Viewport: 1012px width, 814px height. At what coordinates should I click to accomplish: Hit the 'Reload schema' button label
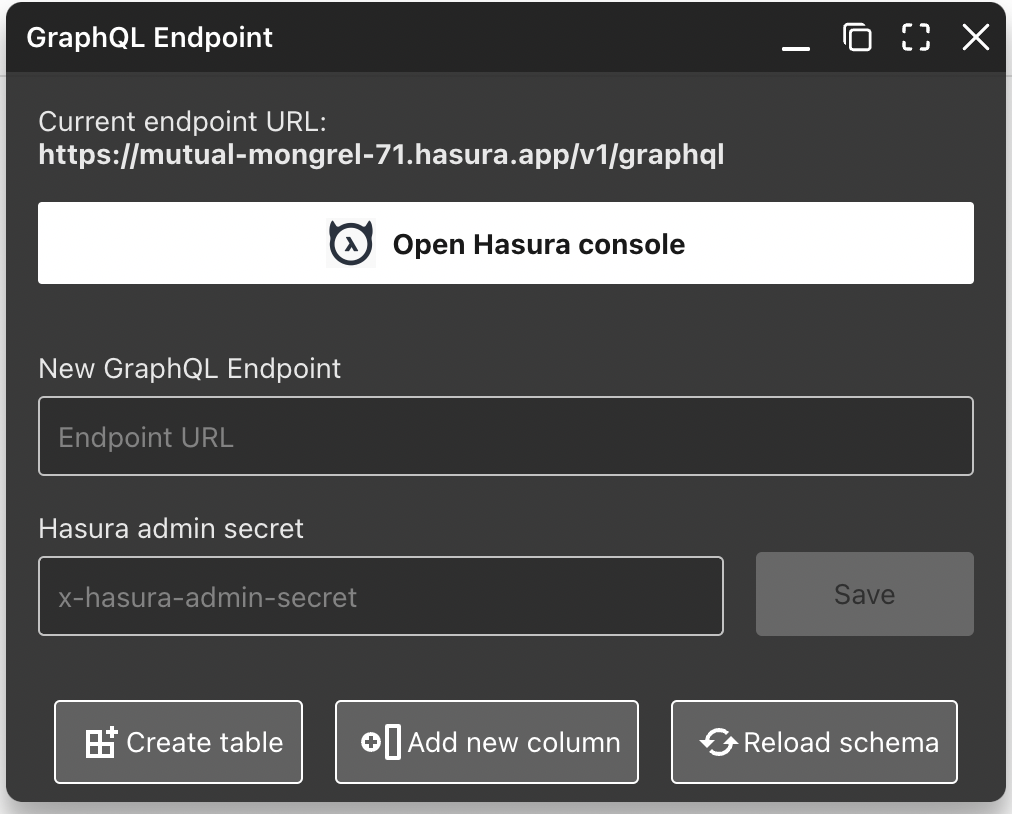click(x=841, y=742)
